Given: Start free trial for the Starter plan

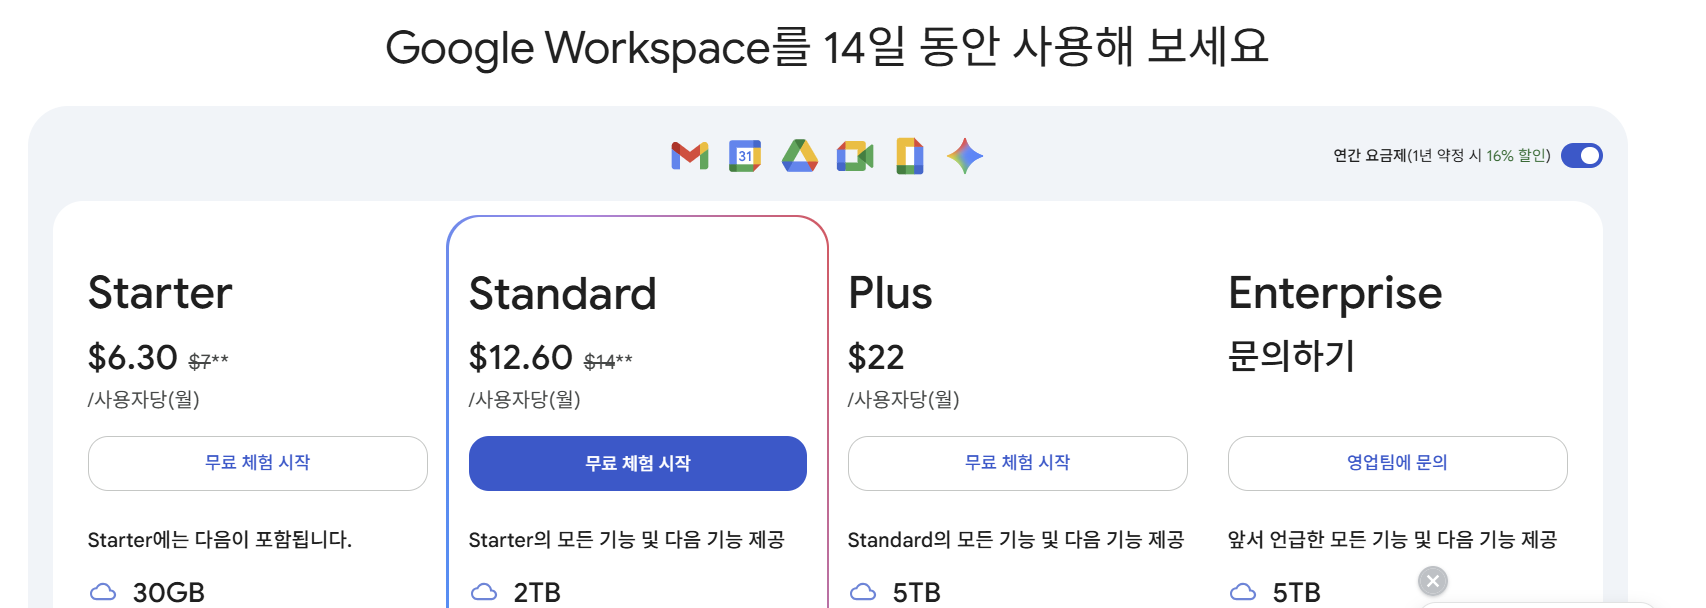Looking at the screenshot, I should tap(257, 463).
